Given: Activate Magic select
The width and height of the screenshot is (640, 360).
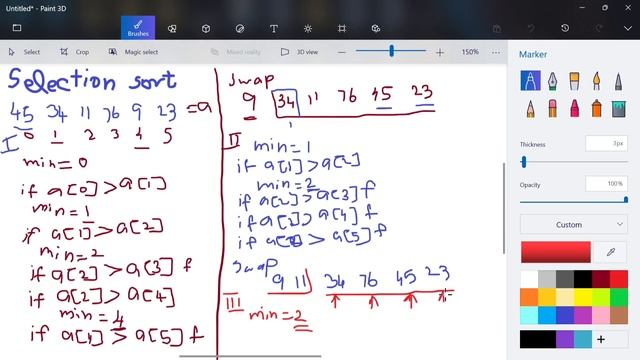Looking at the screenshot, I should tap(133, 52).
